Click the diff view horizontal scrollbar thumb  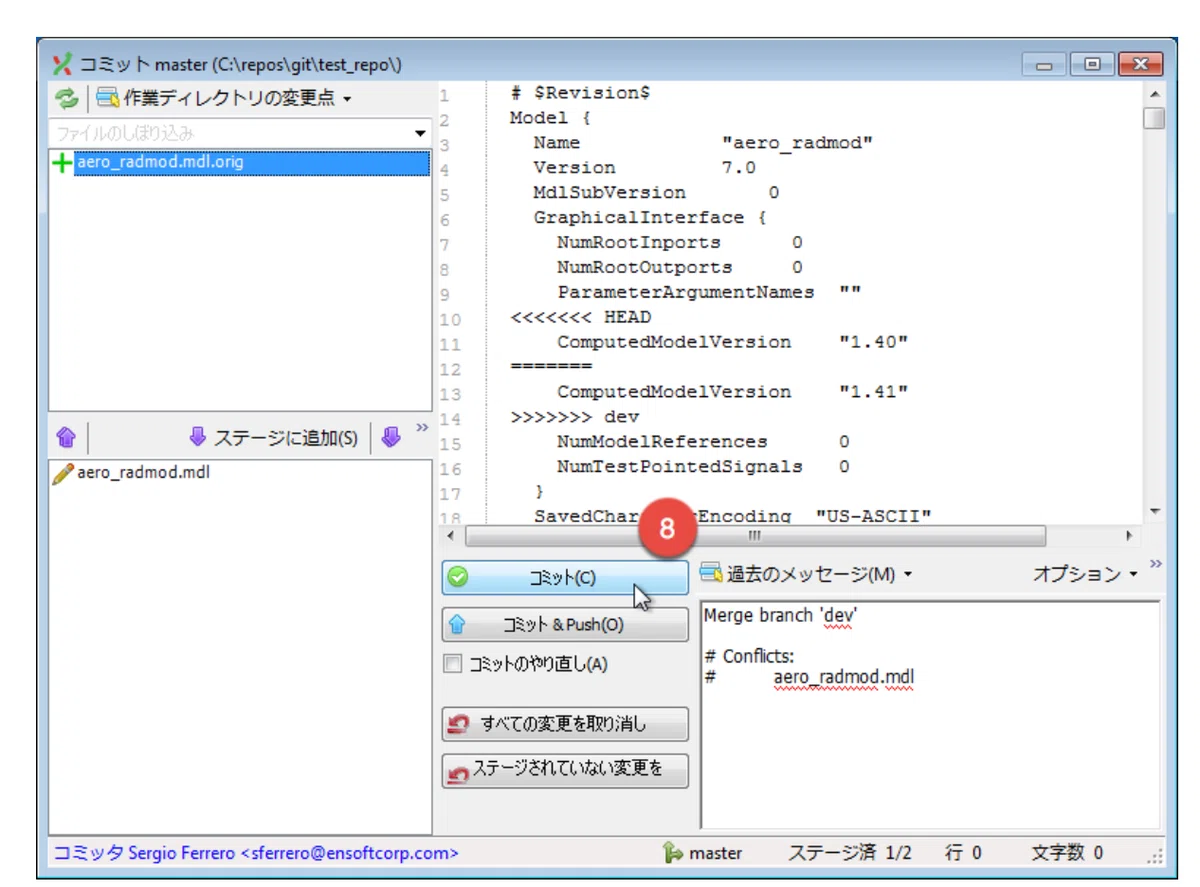pos(755,536)
